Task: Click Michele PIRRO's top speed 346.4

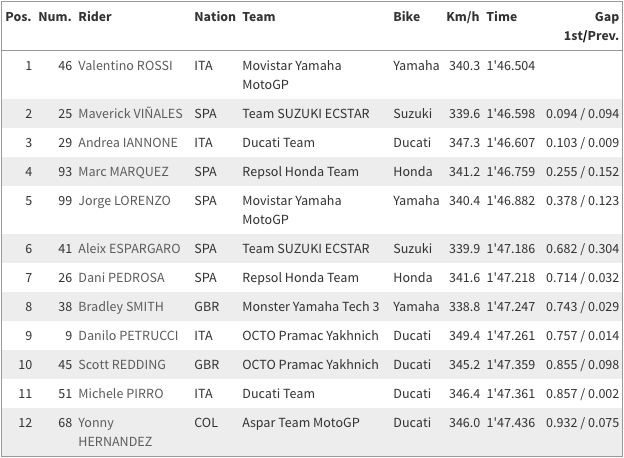Action: [464, 394]
